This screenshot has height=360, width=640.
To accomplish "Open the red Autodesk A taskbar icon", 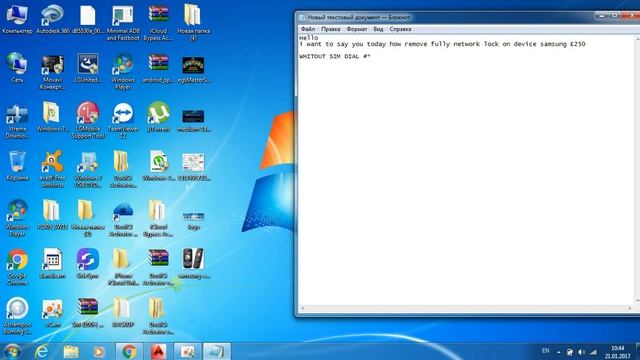I will coord(158,351).
